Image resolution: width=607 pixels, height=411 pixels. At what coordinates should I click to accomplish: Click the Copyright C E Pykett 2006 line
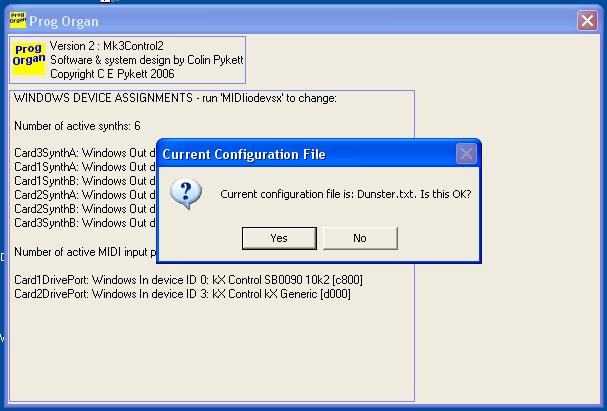(x=113, y=74)
